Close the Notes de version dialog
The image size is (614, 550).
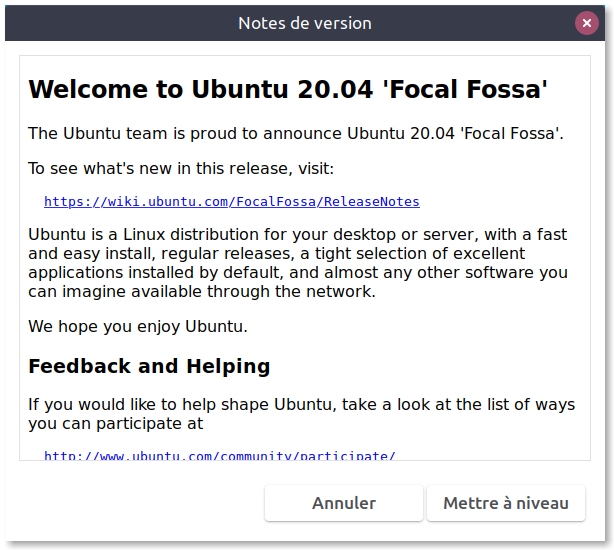tap(587, 23)
